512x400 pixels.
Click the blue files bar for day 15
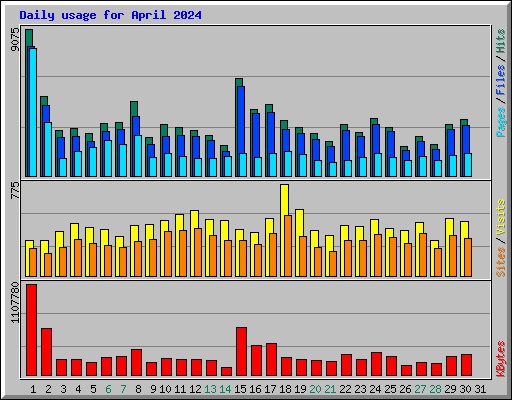[x=242, y=120]
